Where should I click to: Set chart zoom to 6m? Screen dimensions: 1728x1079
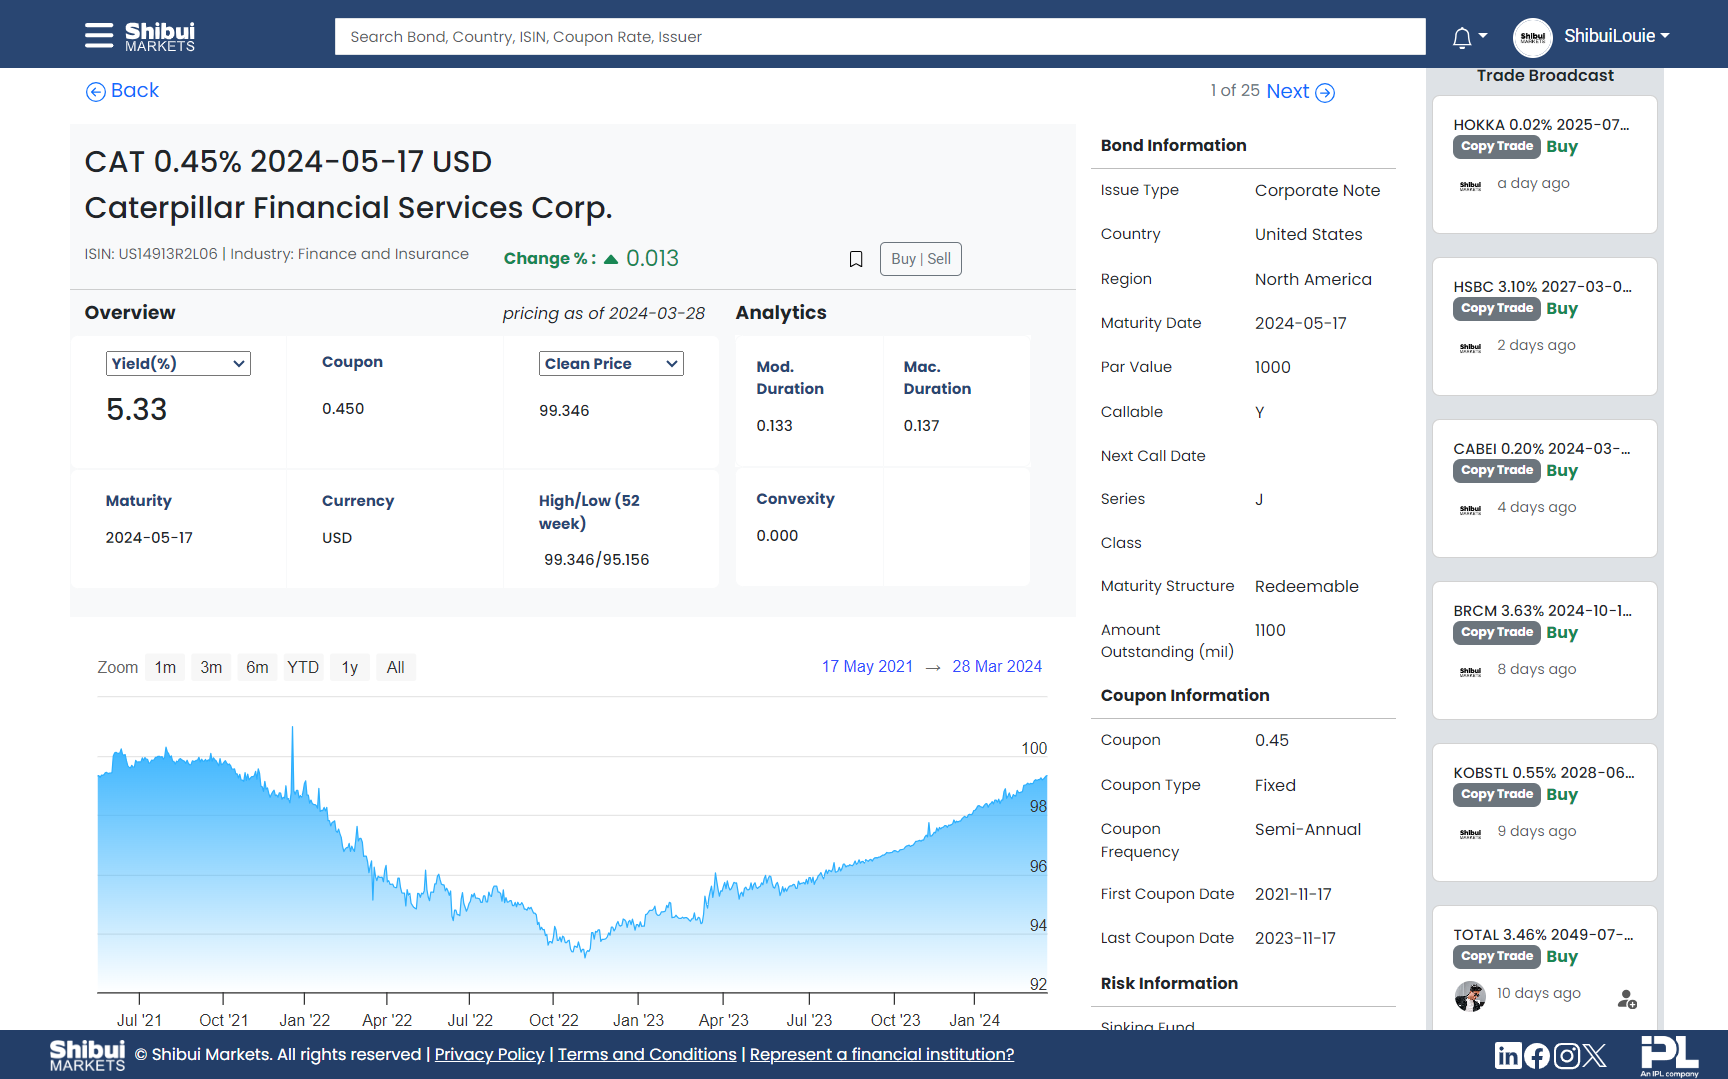pyautogui.click(x=257, y=667)
